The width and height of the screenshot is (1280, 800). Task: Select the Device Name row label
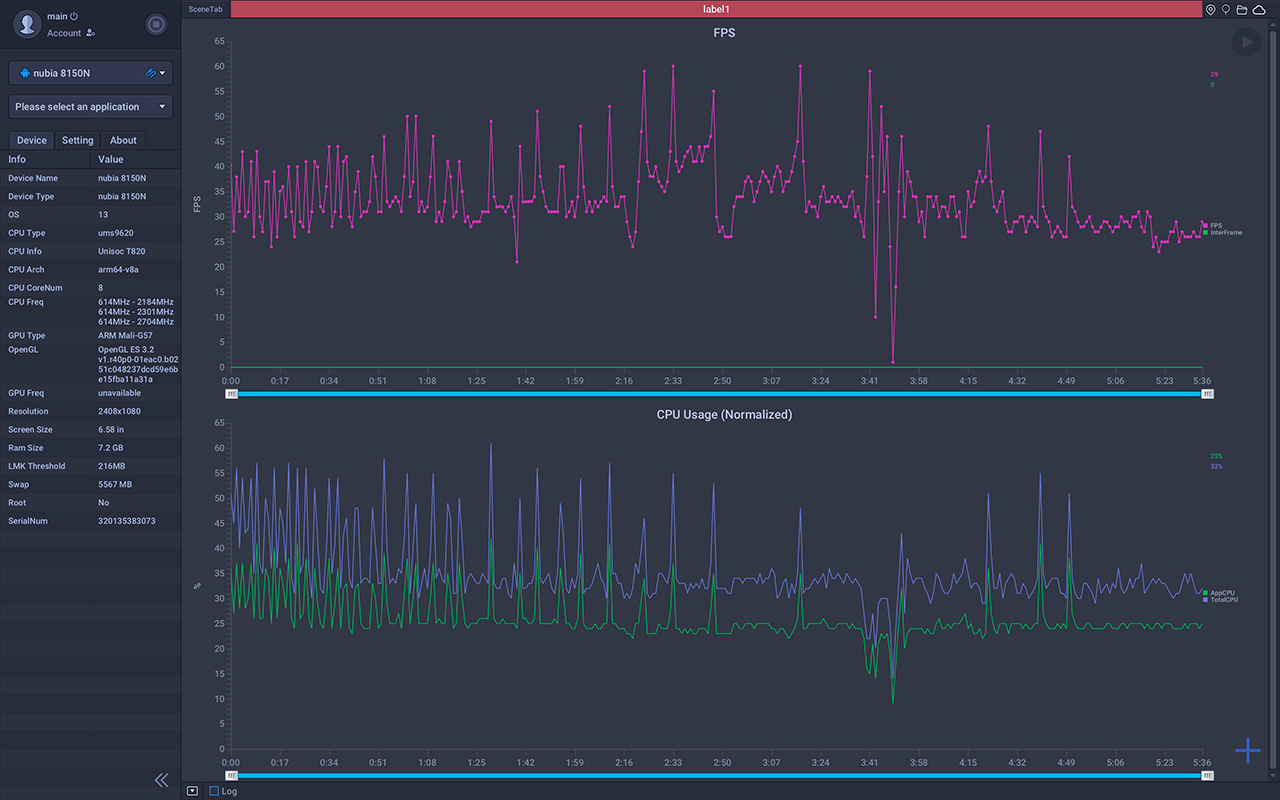(33, 178)
